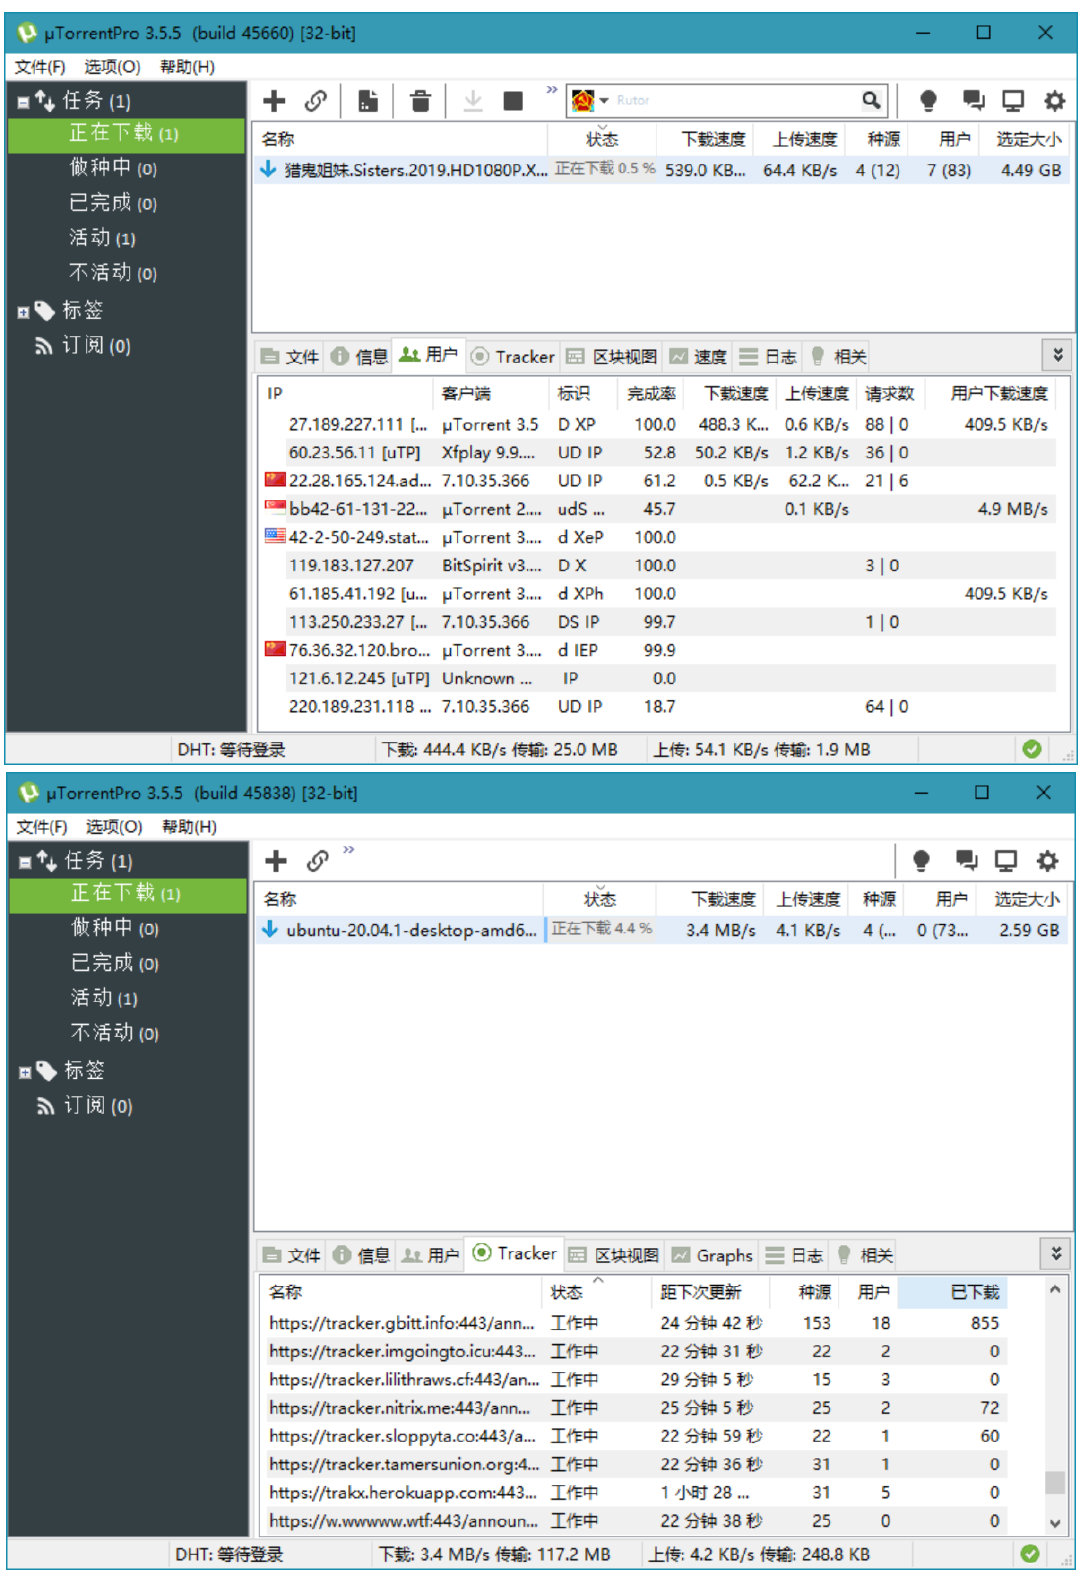The image size is (1080, 1580).
Task: Click Add Torrent from URL link icon, build 45838 window
Action: [318, 861]
